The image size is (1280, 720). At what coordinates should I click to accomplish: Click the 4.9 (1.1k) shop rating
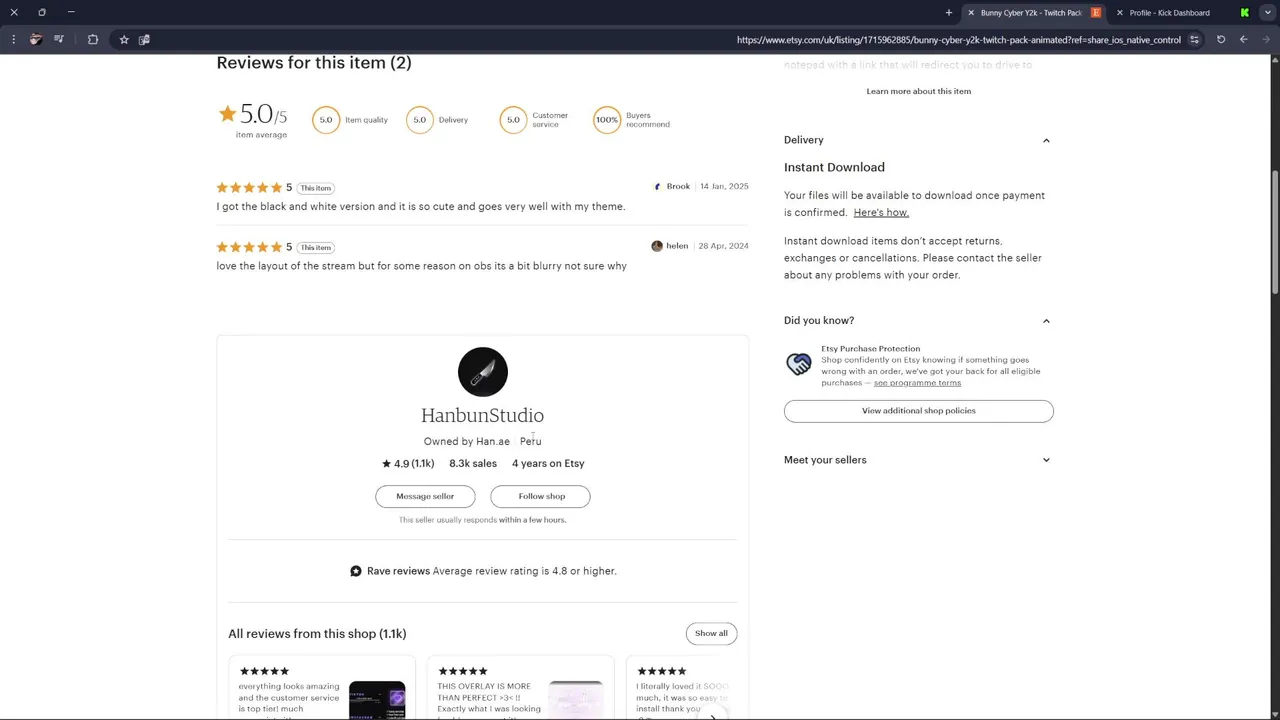click(408, 464)
